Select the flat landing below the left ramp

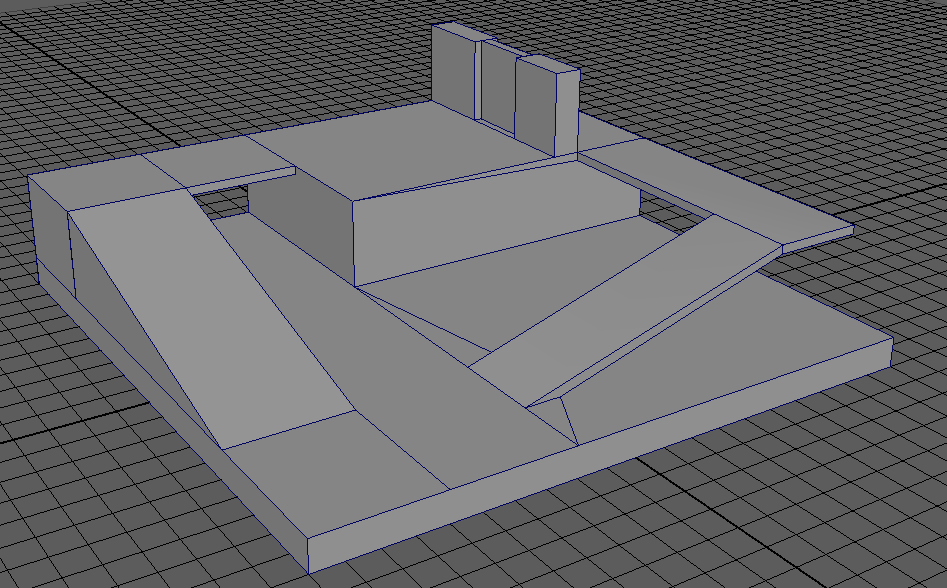(x=330, y=460)
